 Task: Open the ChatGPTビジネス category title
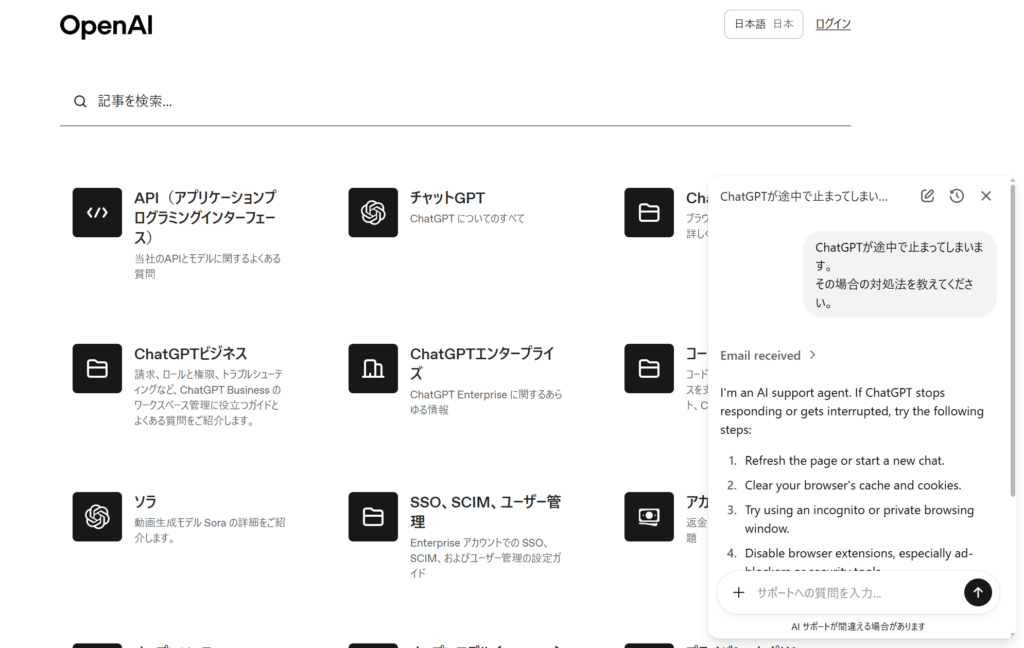click(x=190, y=354)
